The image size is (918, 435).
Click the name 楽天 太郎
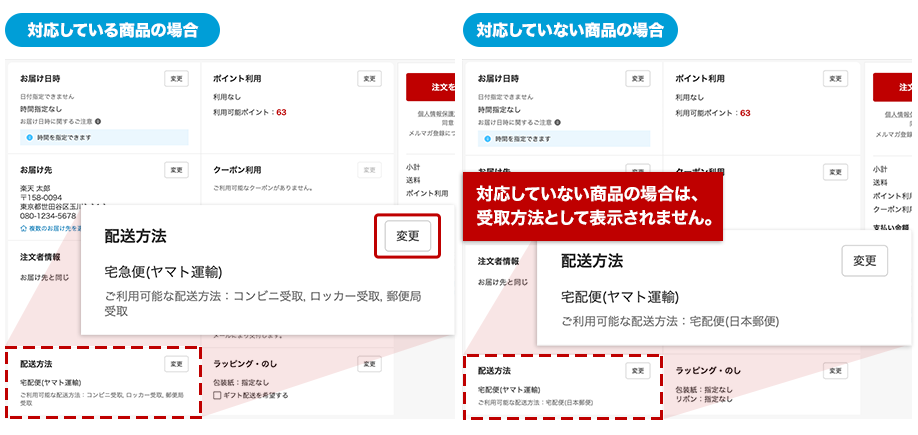36,189
